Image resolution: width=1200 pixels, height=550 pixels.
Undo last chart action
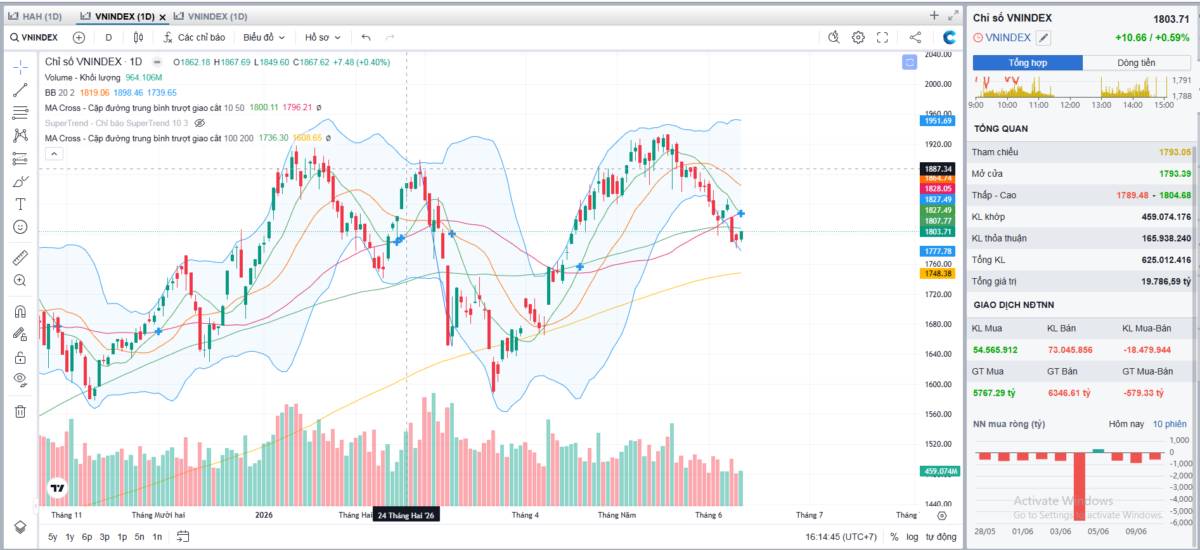point(366,37)
